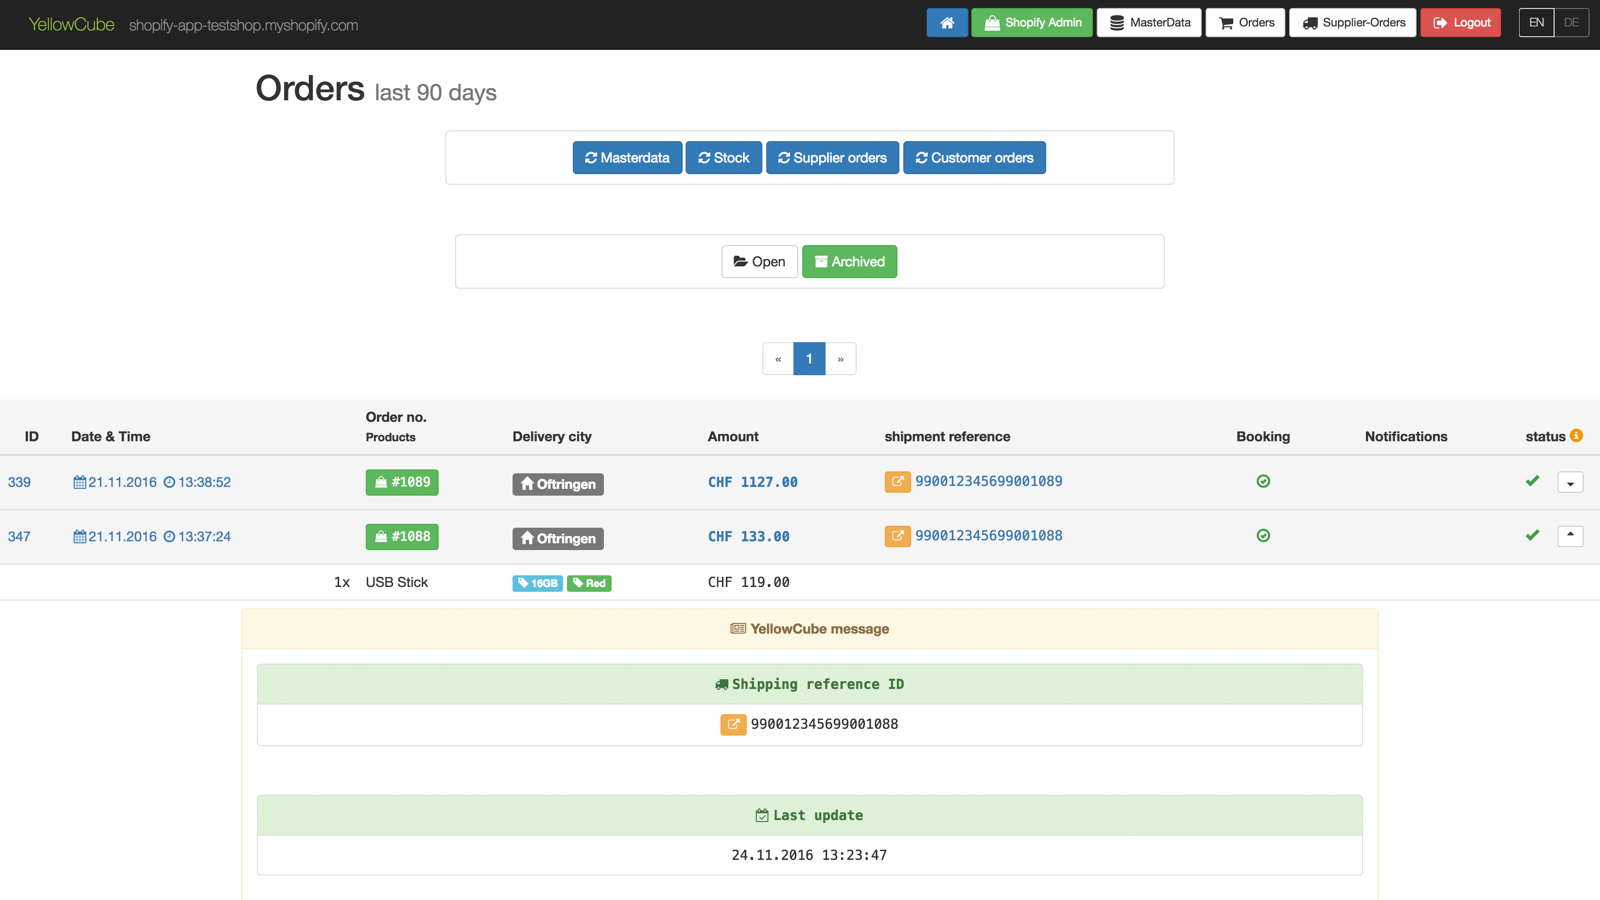Screen dimensions: 1600x900
Task: Open external link icon for shipment 990012345699001089
Action: point(897,482)
